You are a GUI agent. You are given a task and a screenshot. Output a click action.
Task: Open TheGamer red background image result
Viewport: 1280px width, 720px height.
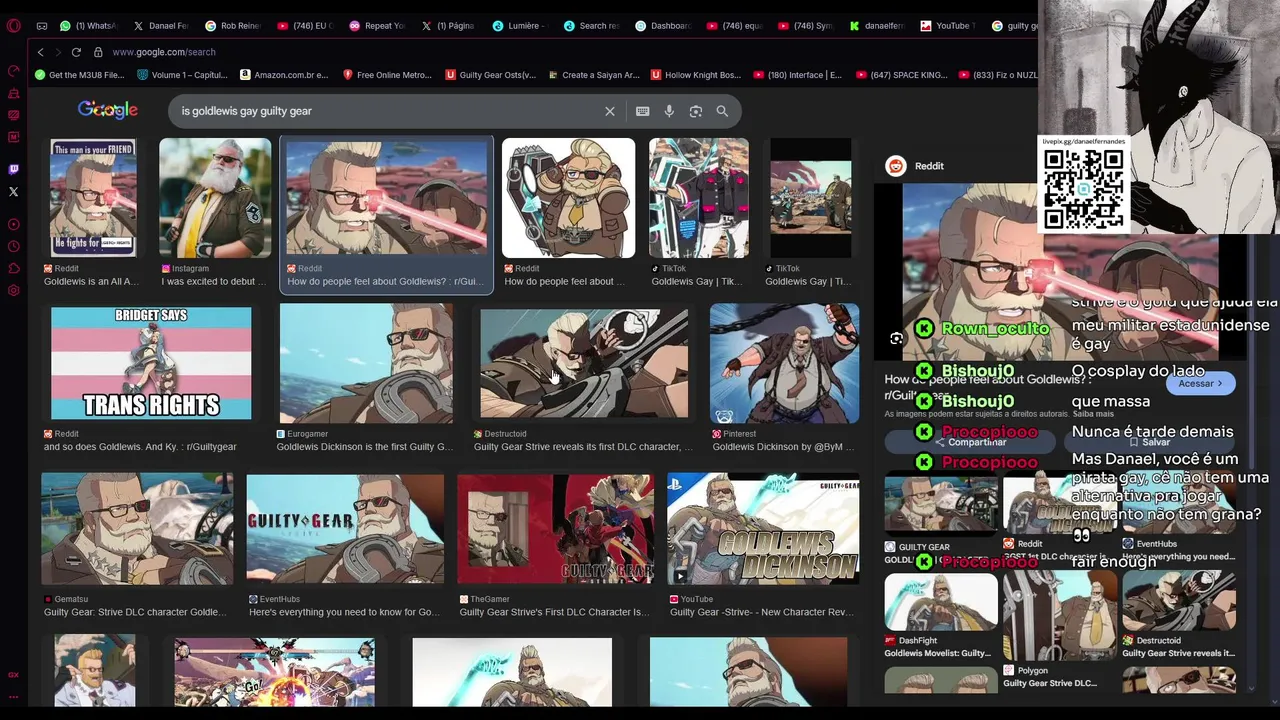click(x=555, y=528)
